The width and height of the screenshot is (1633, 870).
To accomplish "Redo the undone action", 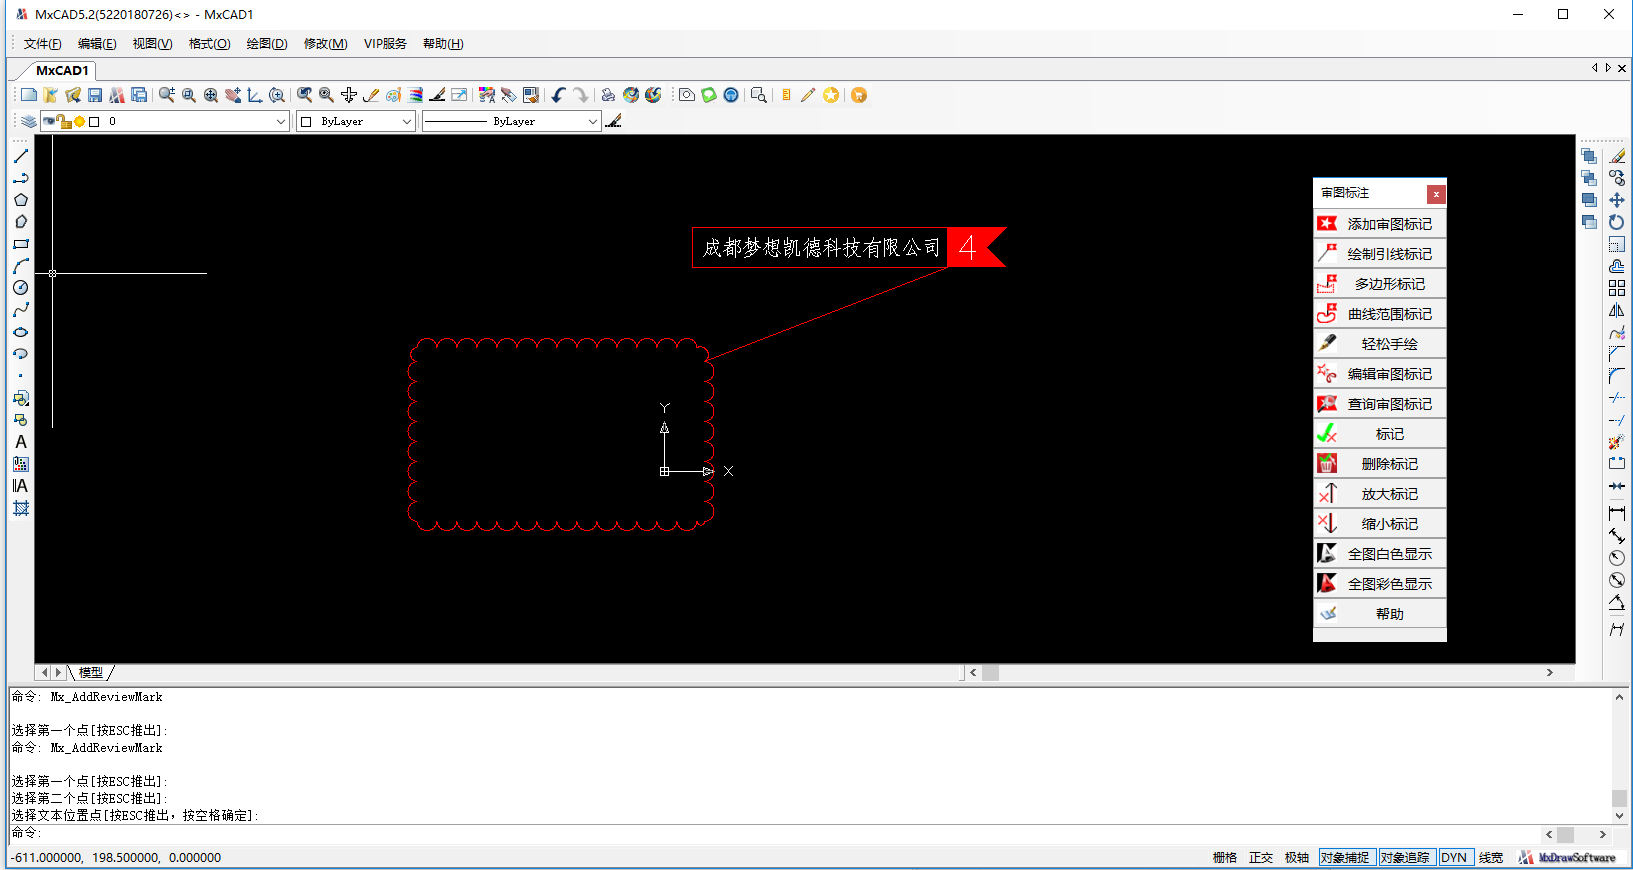I will [x=580, y=95].
